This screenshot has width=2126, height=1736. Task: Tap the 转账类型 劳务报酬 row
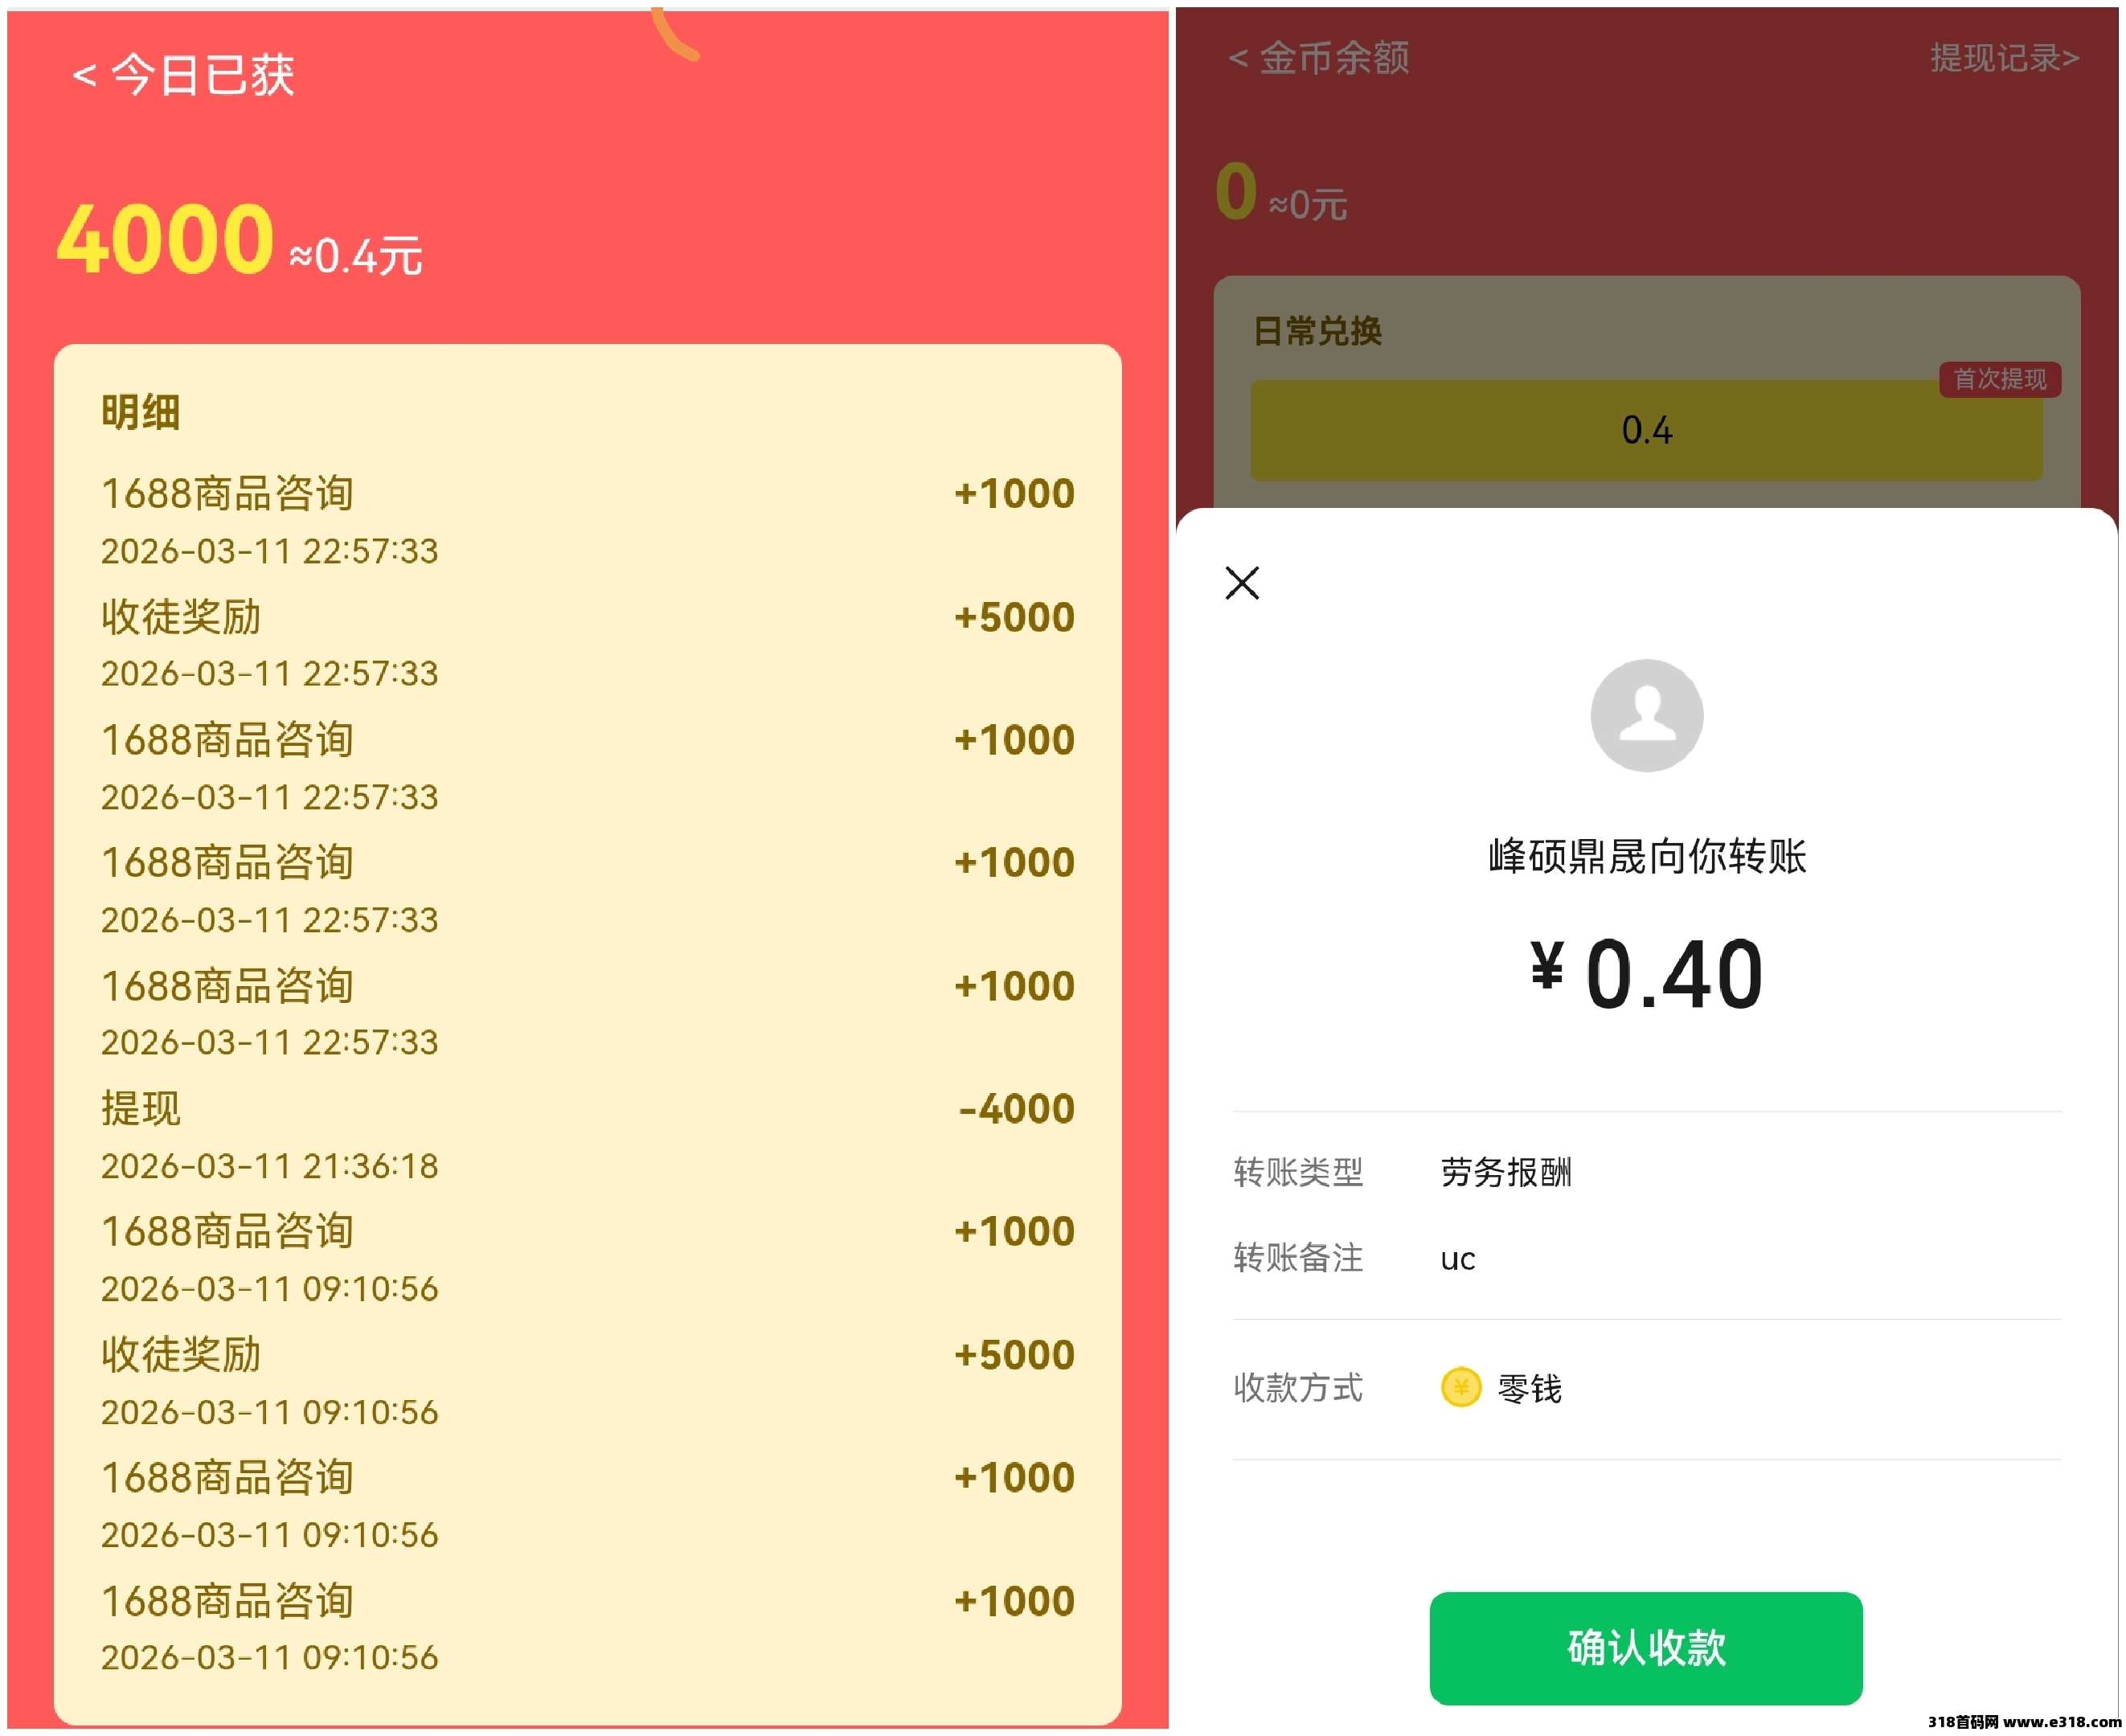pos(1646,1172)
